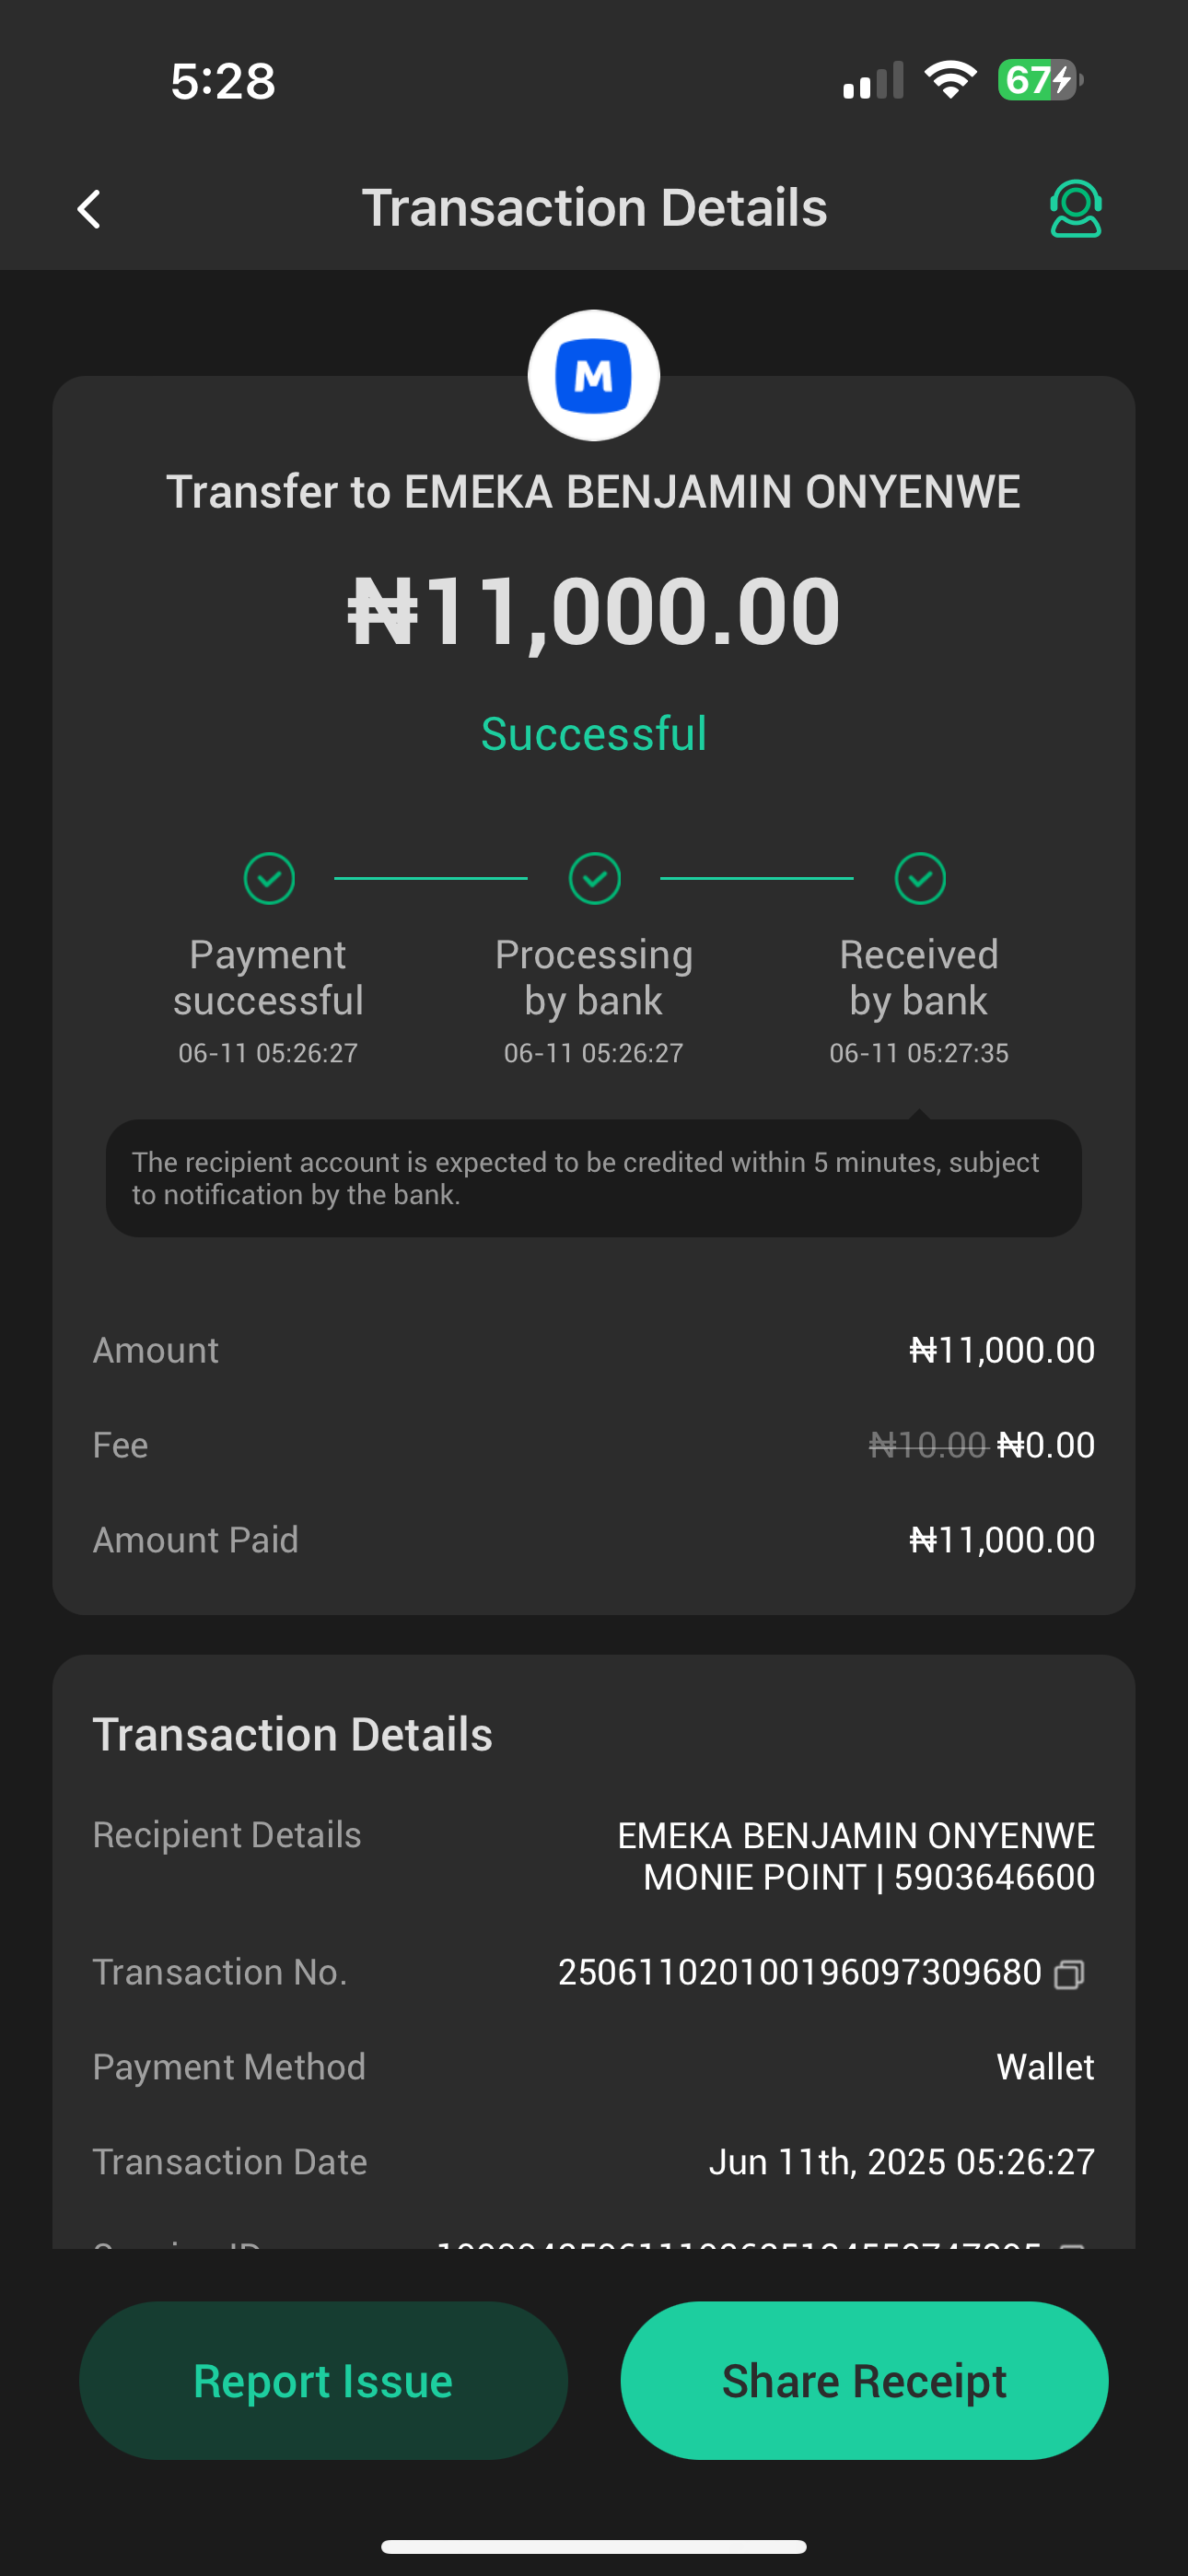Screen dimensions: 1188x2576
Task: Tap the ₦11,000.00 headline amount
Action: pos(594,611)
